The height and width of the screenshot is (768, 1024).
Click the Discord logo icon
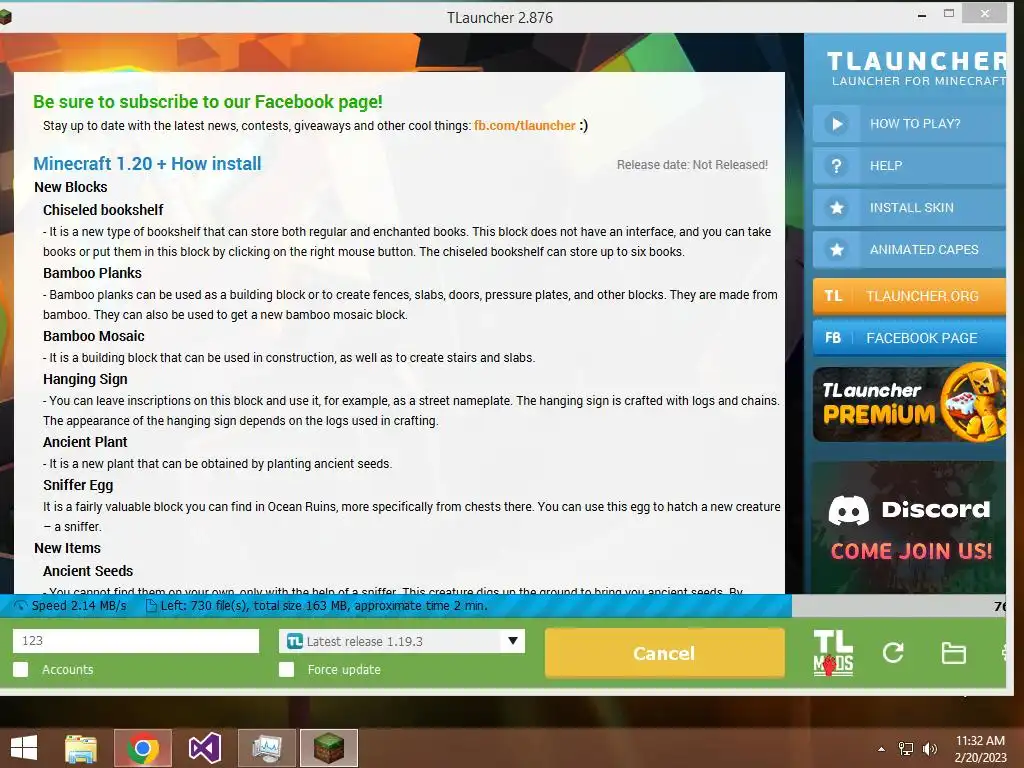(x=848, y=510)
